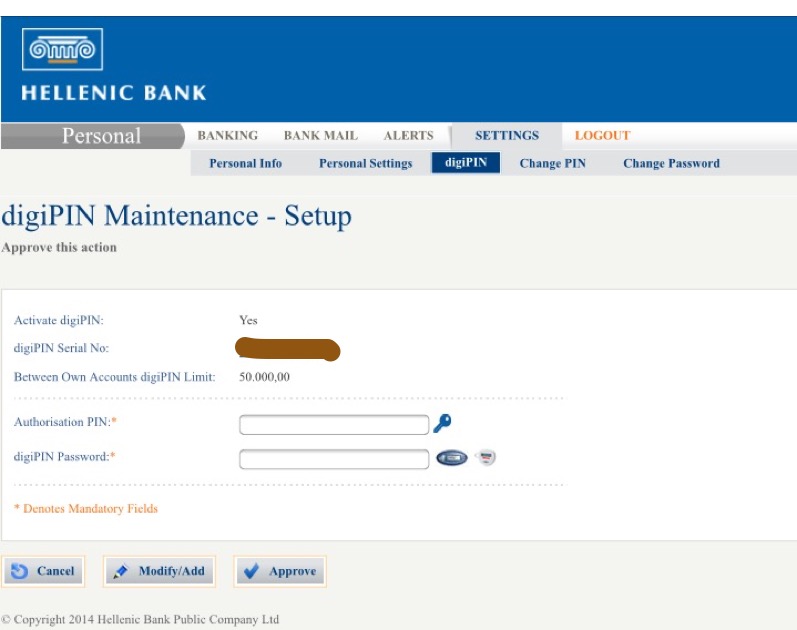Log out via the Logout link
The height and width of the screenshot is (630, 797).
tap(602, 136)
